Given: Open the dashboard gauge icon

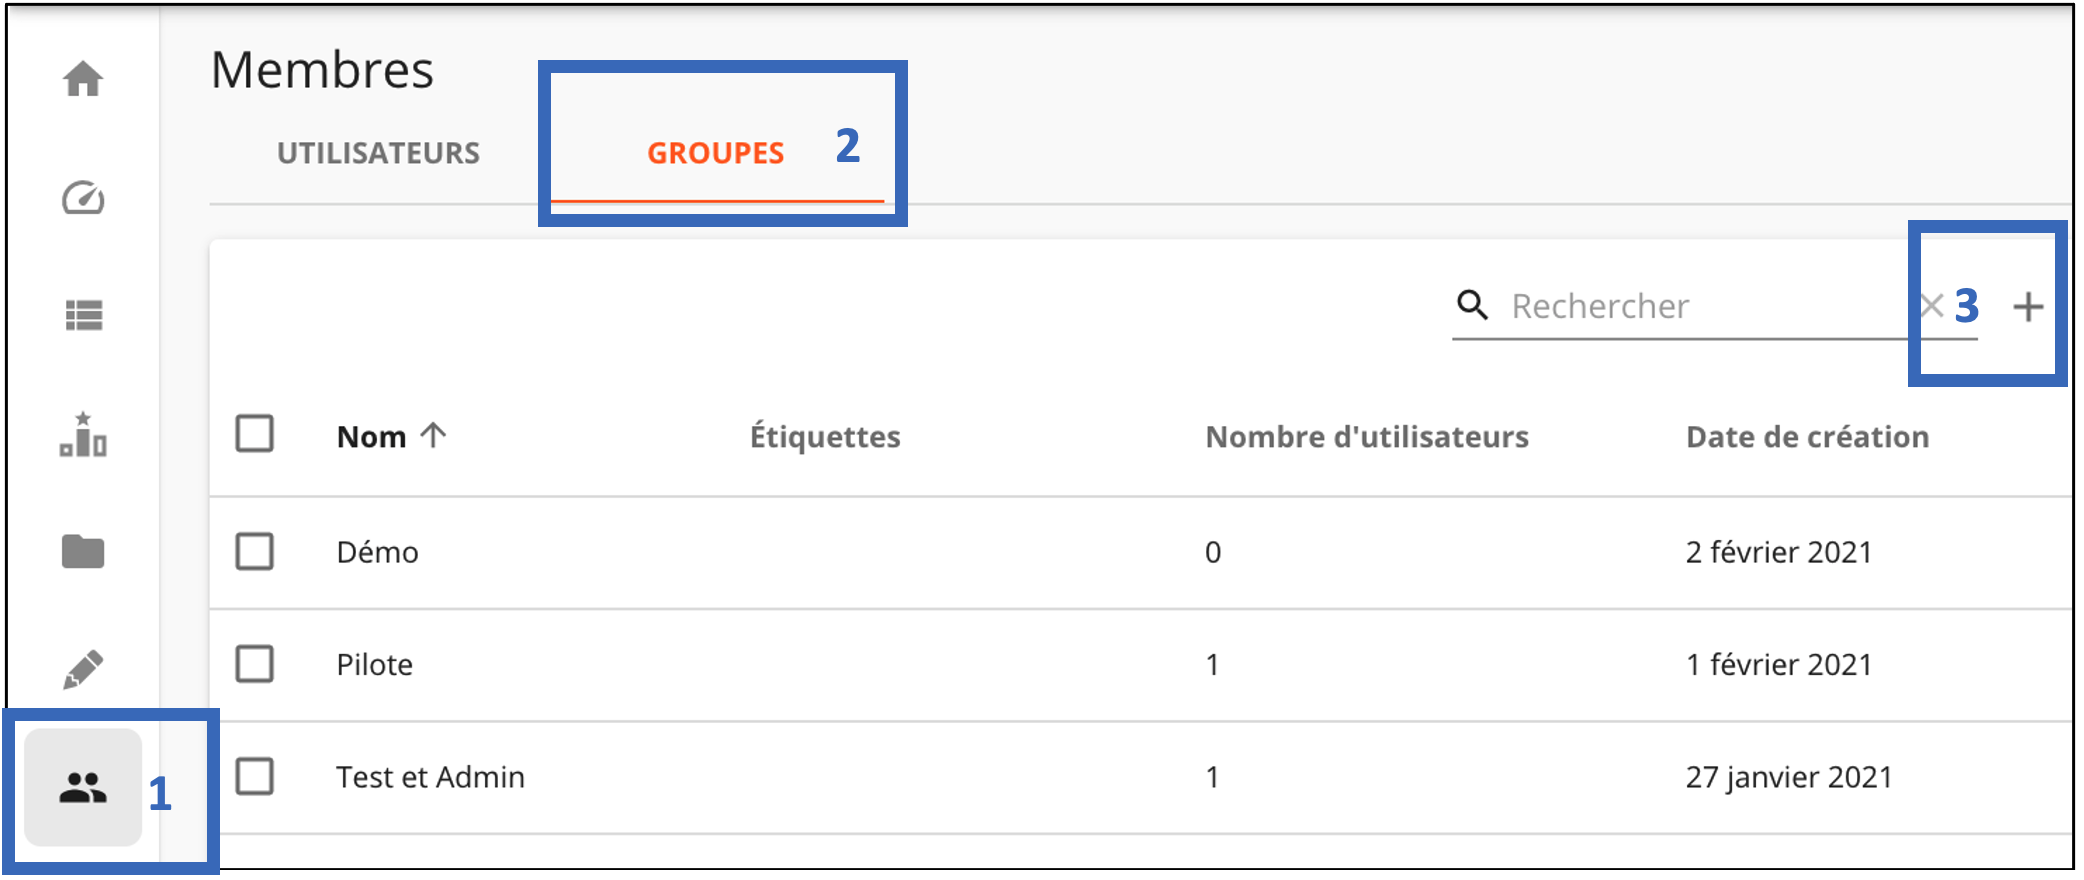Looking at the screenshot, I should click(x=83, y=198).
